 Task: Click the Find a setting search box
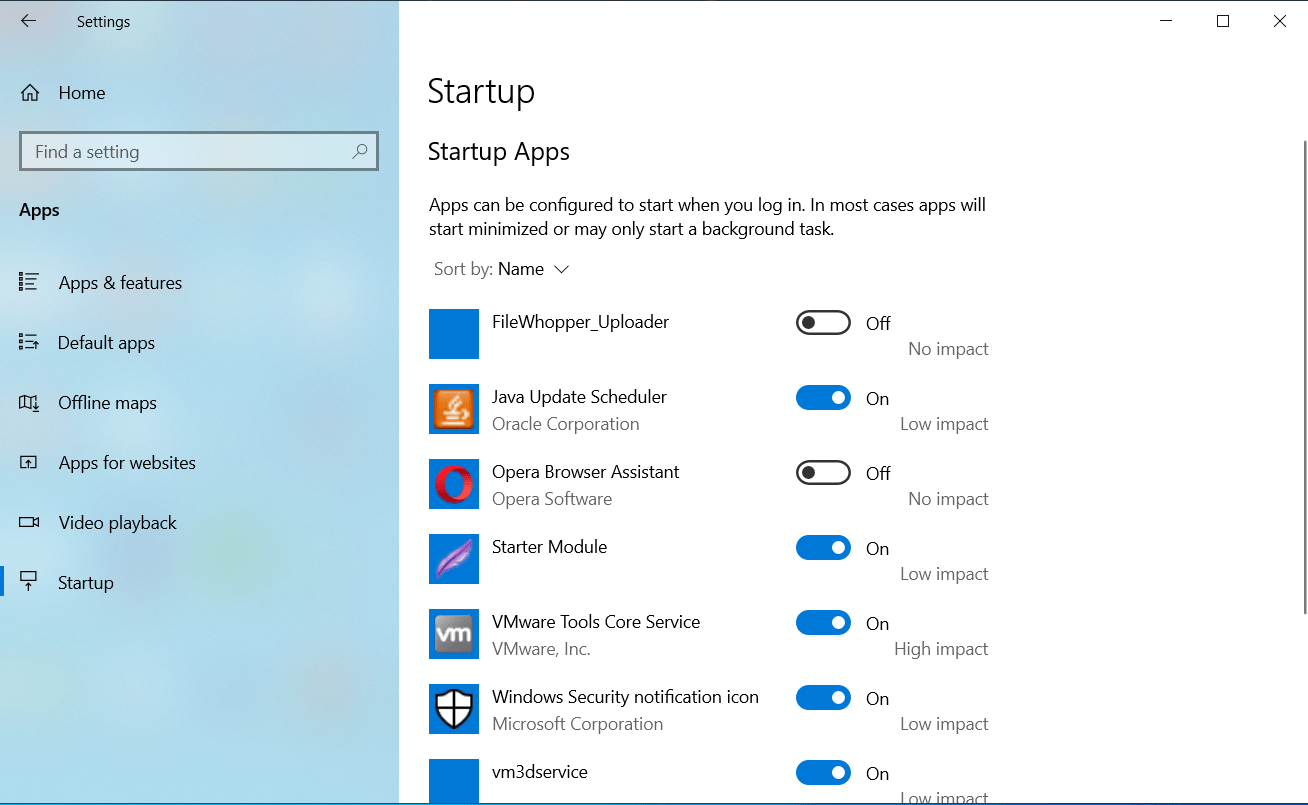pyautogui.click(x=190, y=152)
